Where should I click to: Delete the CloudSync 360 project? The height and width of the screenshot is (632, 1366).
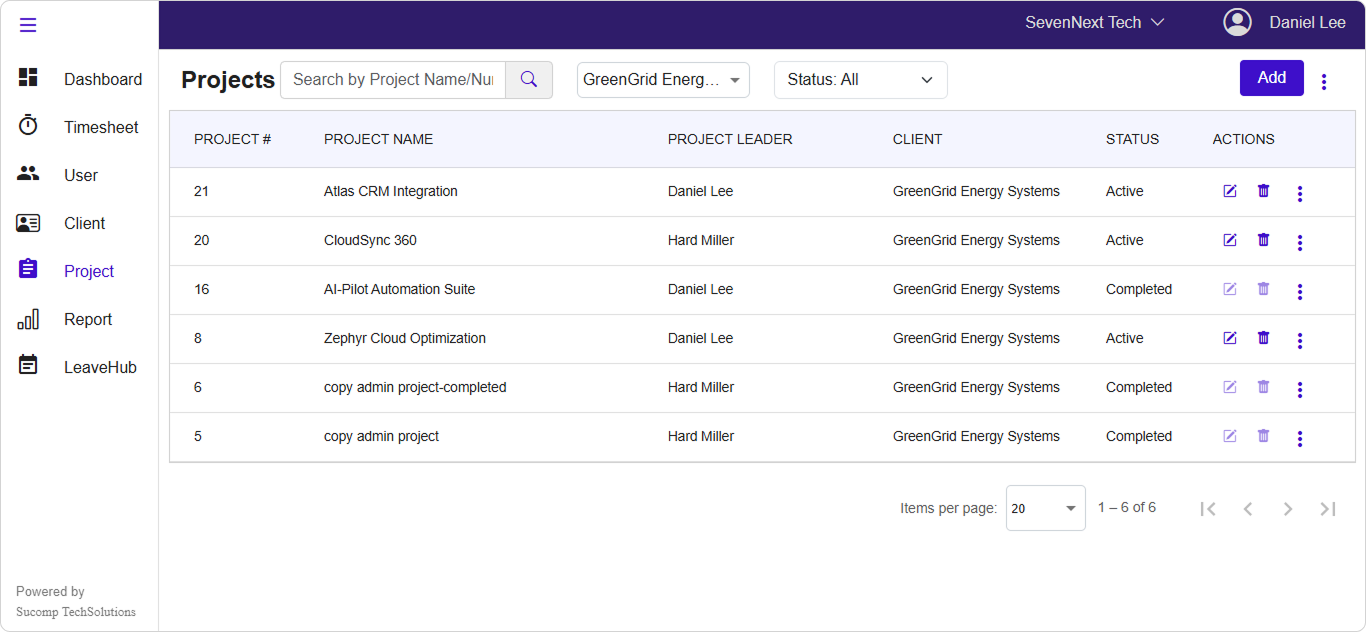(1263, 240)
